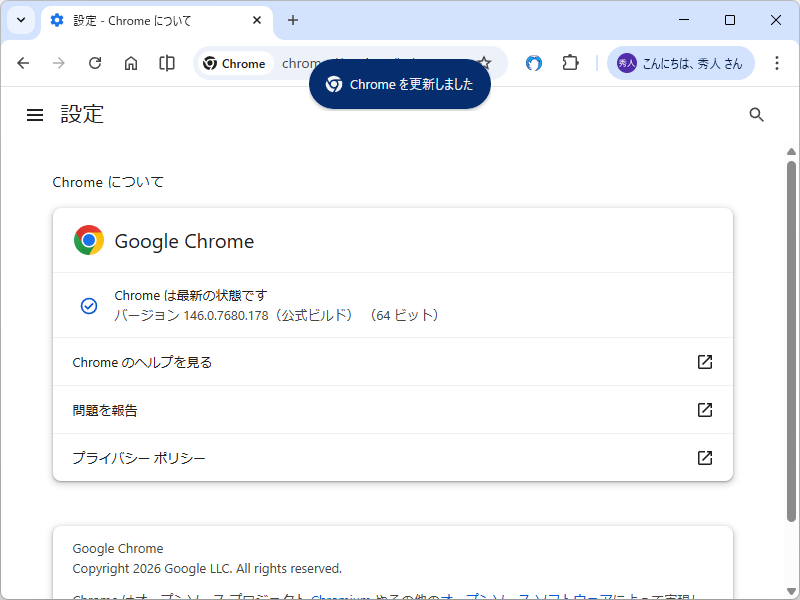
Task: Open the settings hamburger menu
Action: (x=35, y=114)
